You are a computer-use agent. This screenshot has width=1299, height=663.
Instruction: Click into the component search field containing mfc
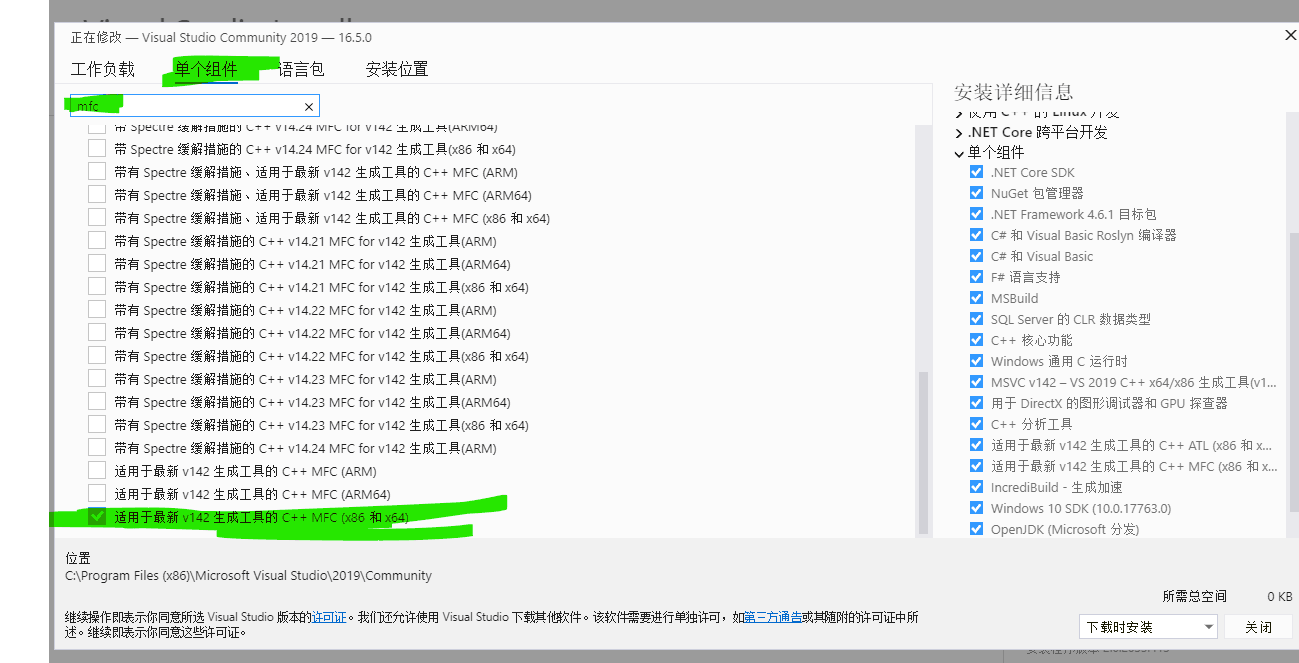[193, 106]
